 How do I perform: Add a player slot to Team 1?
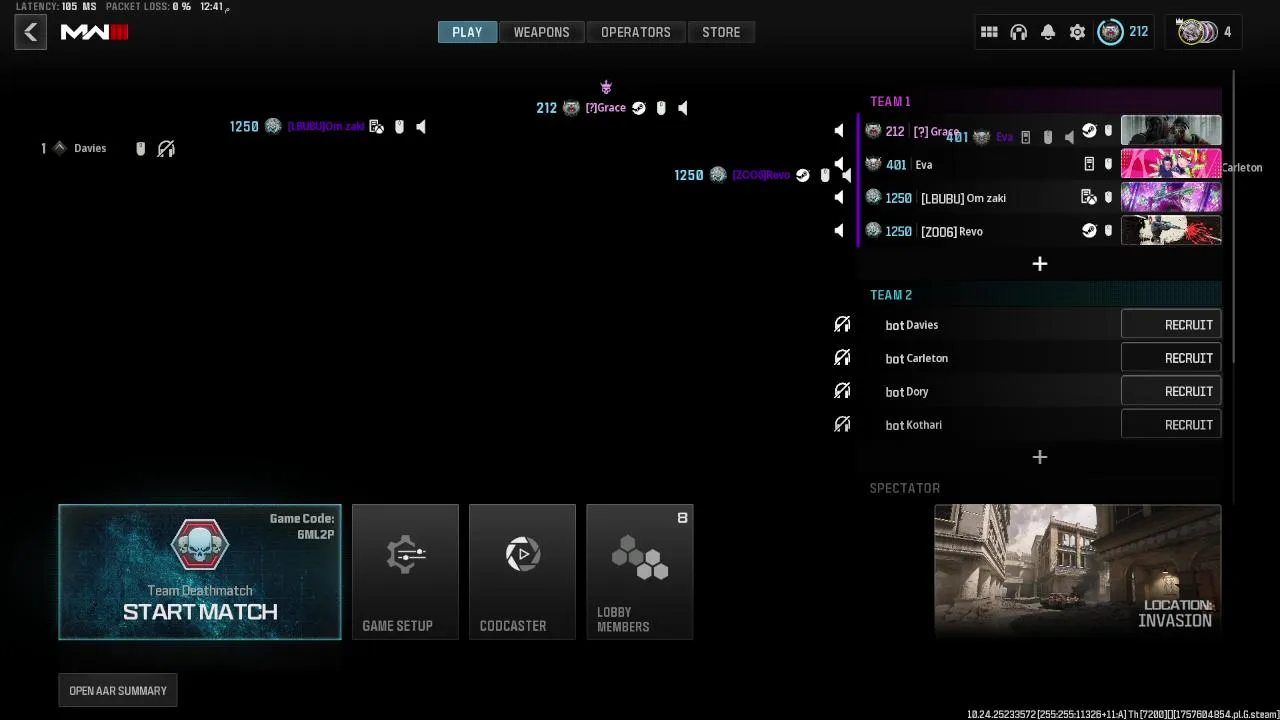(1040, 264)
